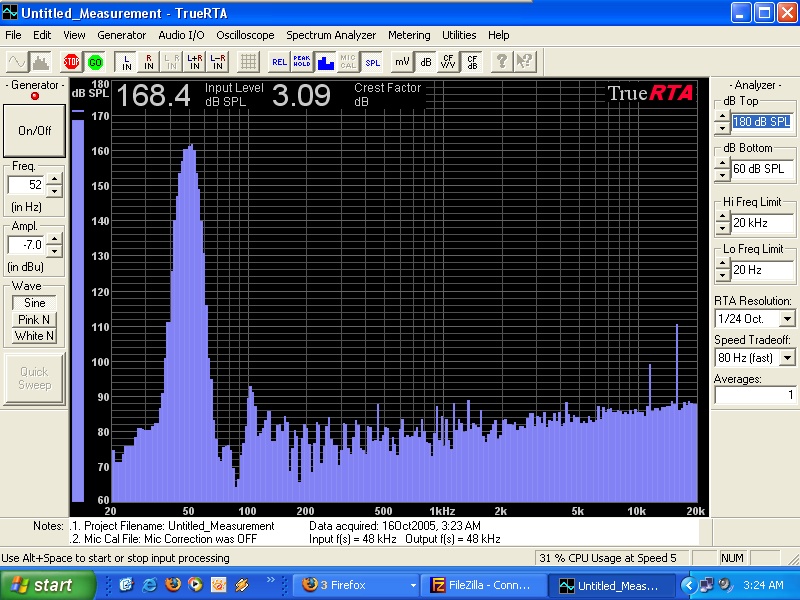The width and height of the screenshot is (800, 600).
Task: Open the Oscilloscope menu
Action: point(245,35)
